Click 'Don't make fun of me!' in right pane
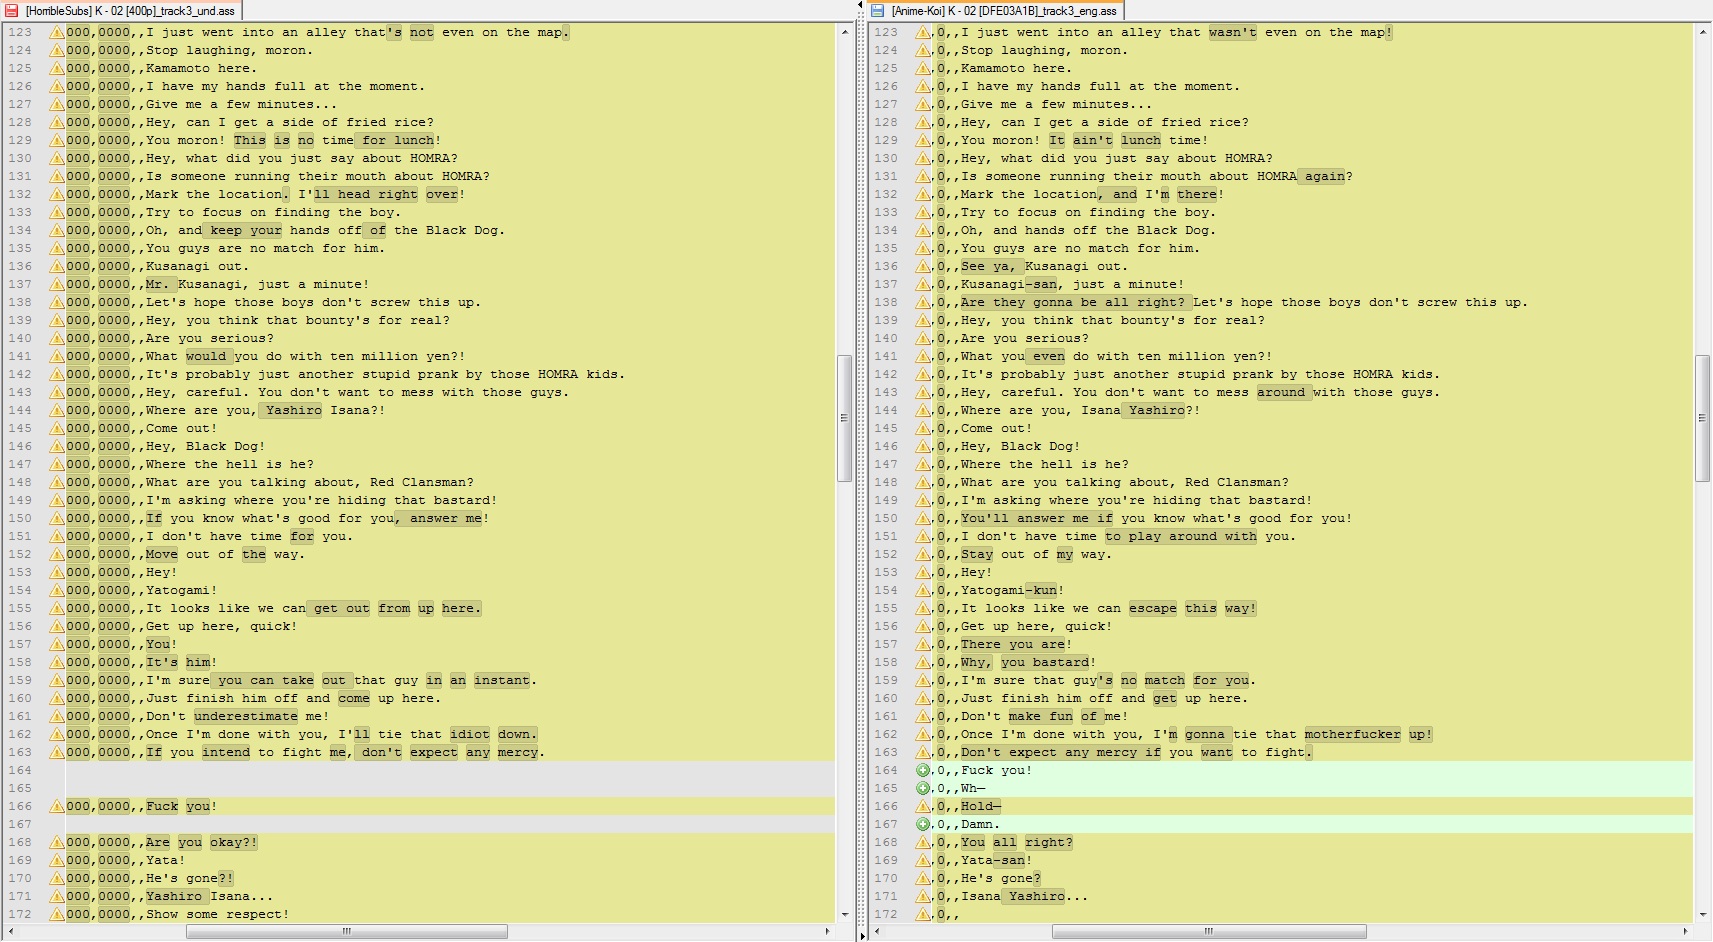Viewport: 1713px width, 942px height. point(1044,716)
